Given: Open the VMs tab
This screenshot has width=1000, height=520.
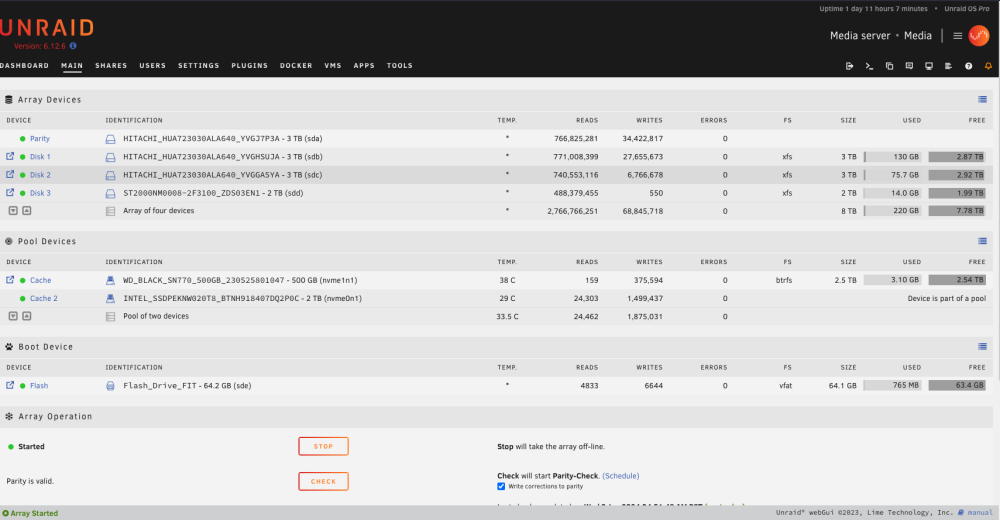Looking at the screenshot, I should 333,66.
